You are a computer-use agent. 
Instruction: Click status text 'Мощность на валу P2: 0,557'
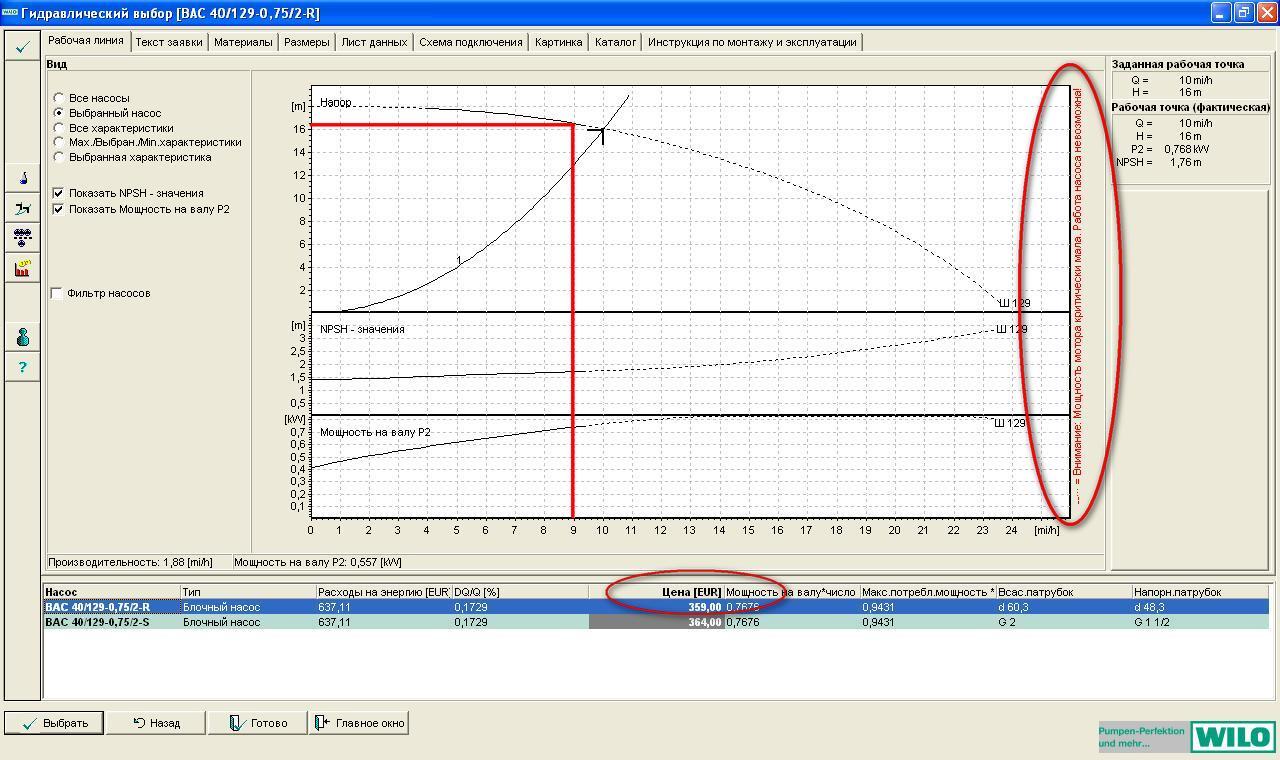pyautogui.click(x=318, y=562)
